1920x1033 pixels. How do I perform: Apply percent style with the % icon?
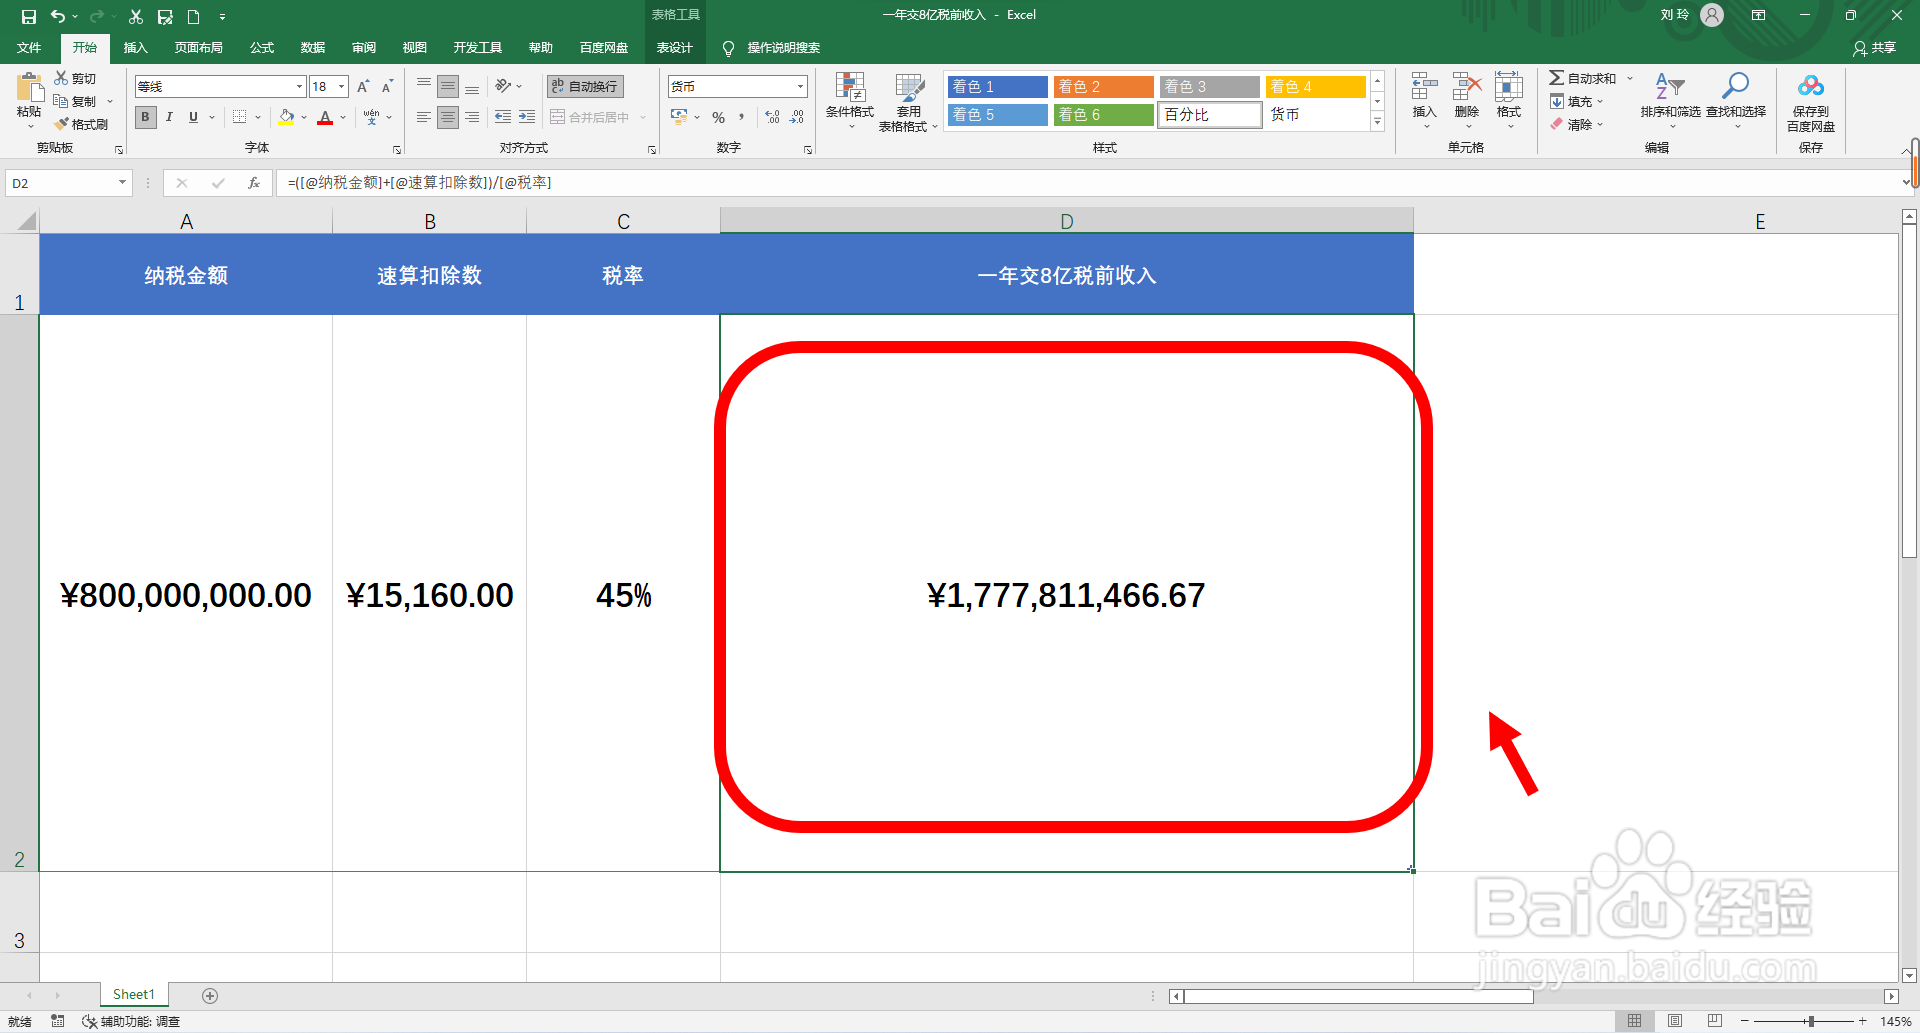click(x=718, y=117)
